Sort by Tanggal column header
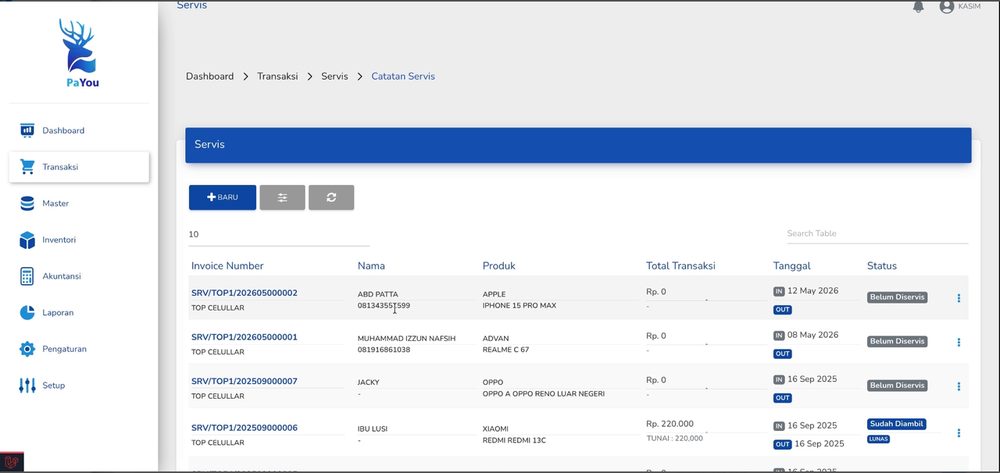Viewport: 1000px width, 473px height. [791, 266]
